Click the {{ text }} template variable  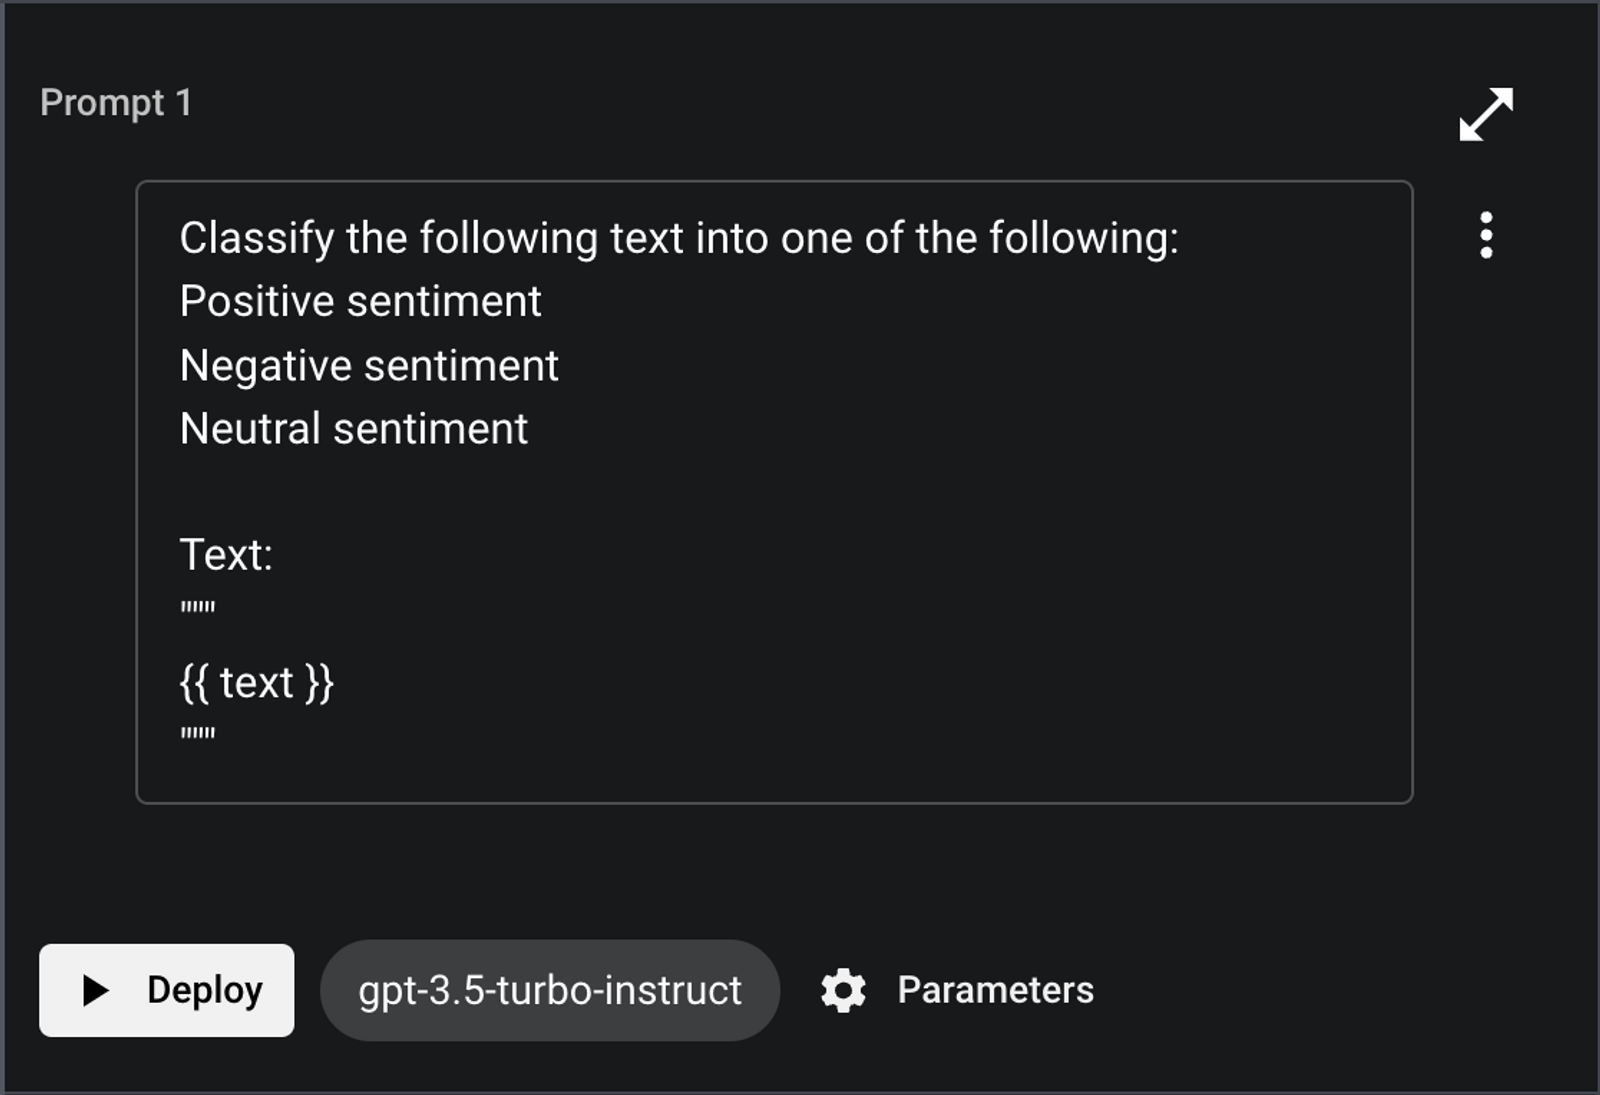[x=257, y=683]
